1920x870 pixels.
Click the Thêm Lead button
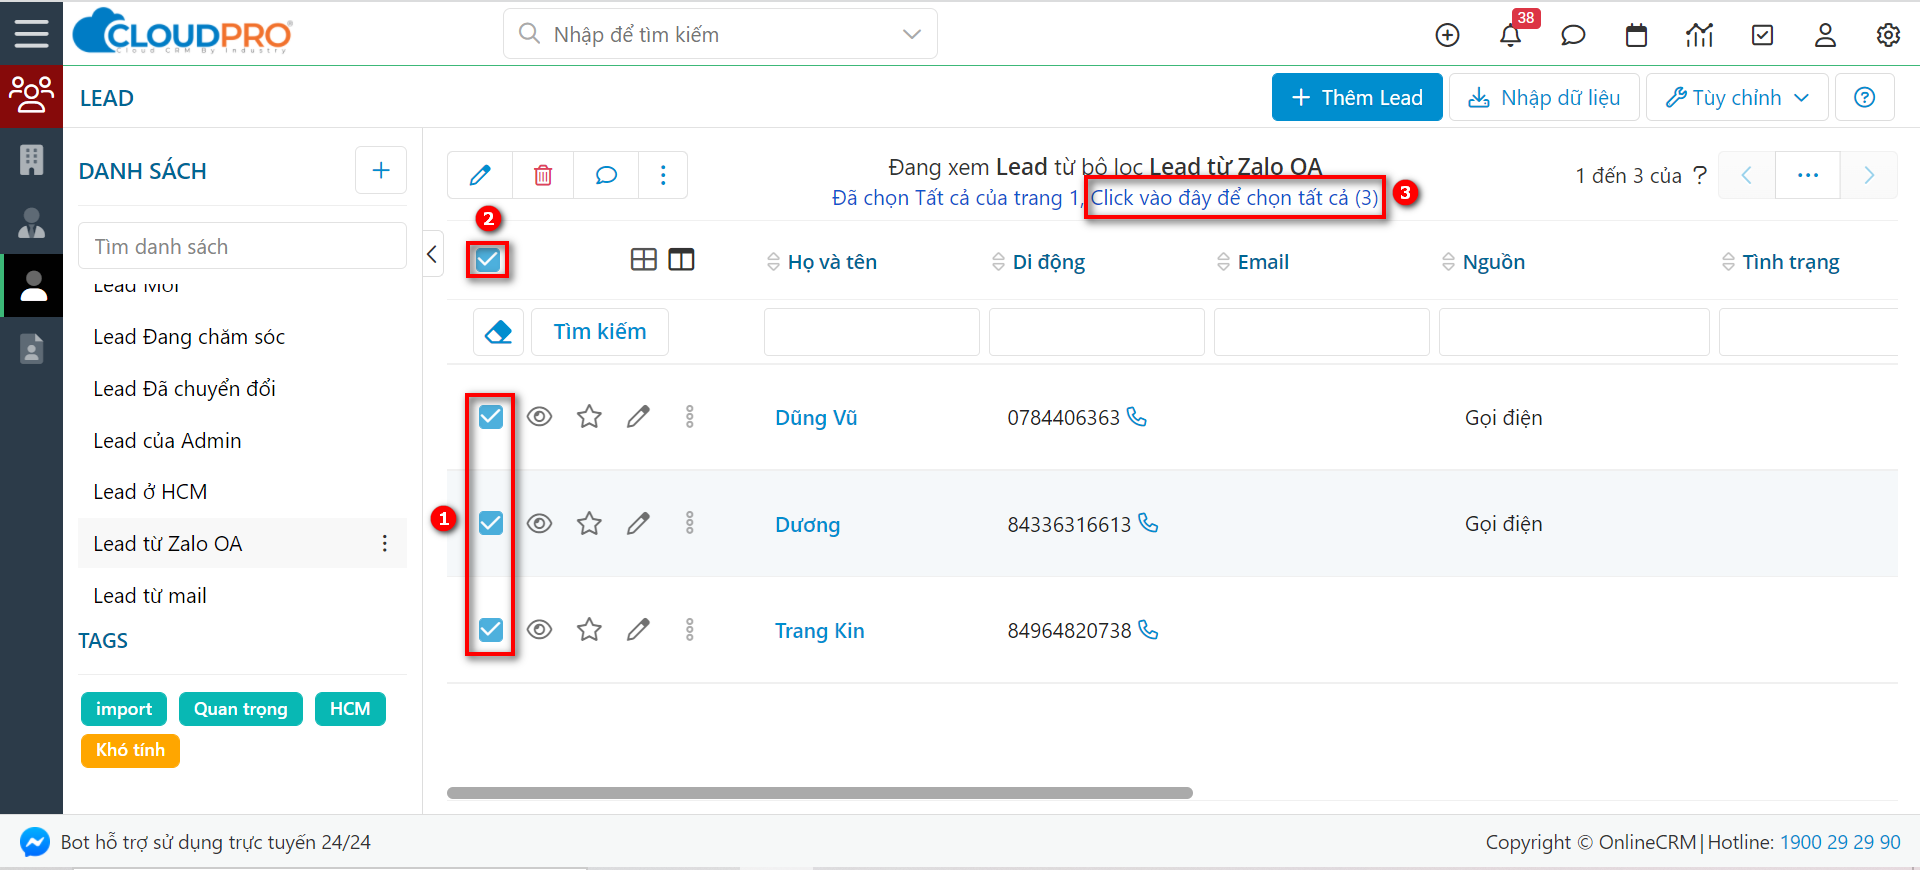[x=1357, y=97]
